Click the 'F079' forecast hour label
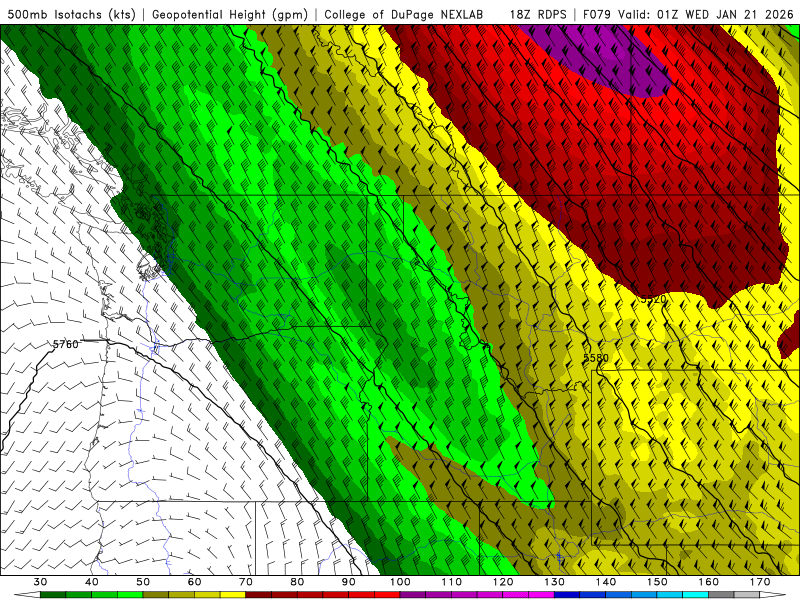The image size is (800, 600). [x=598, y=14]
